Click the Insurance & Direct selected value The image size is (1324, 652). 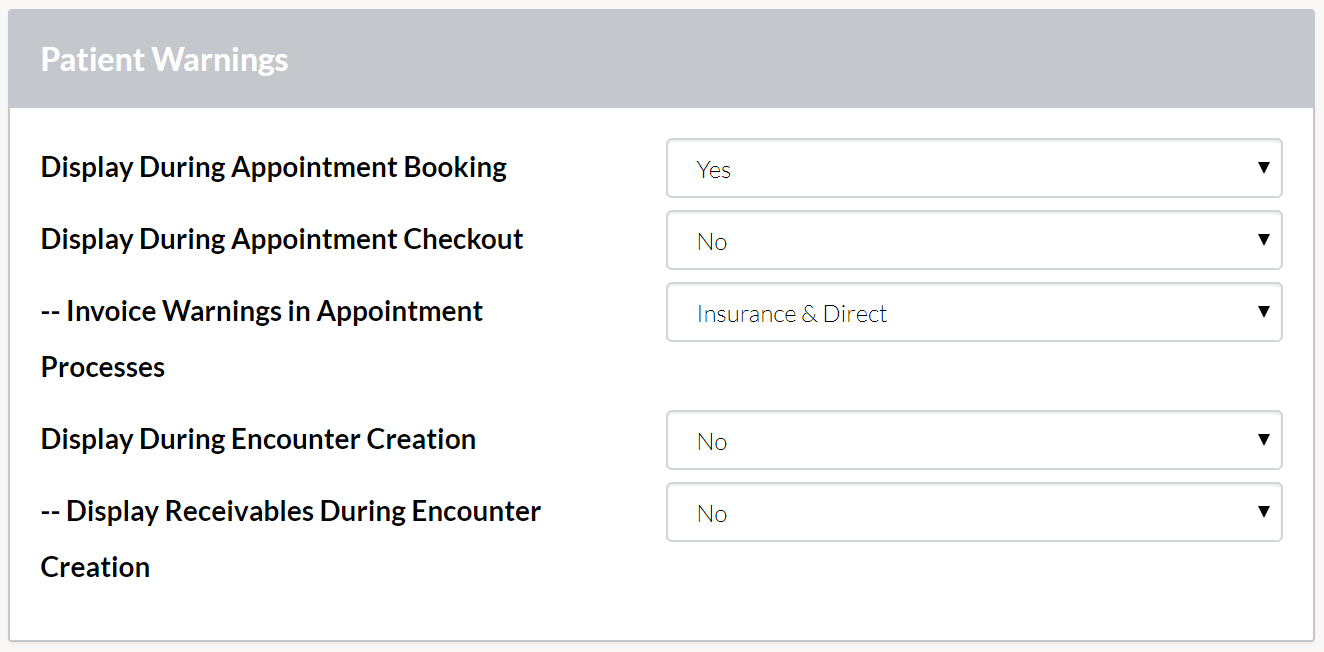click(792, 313)
